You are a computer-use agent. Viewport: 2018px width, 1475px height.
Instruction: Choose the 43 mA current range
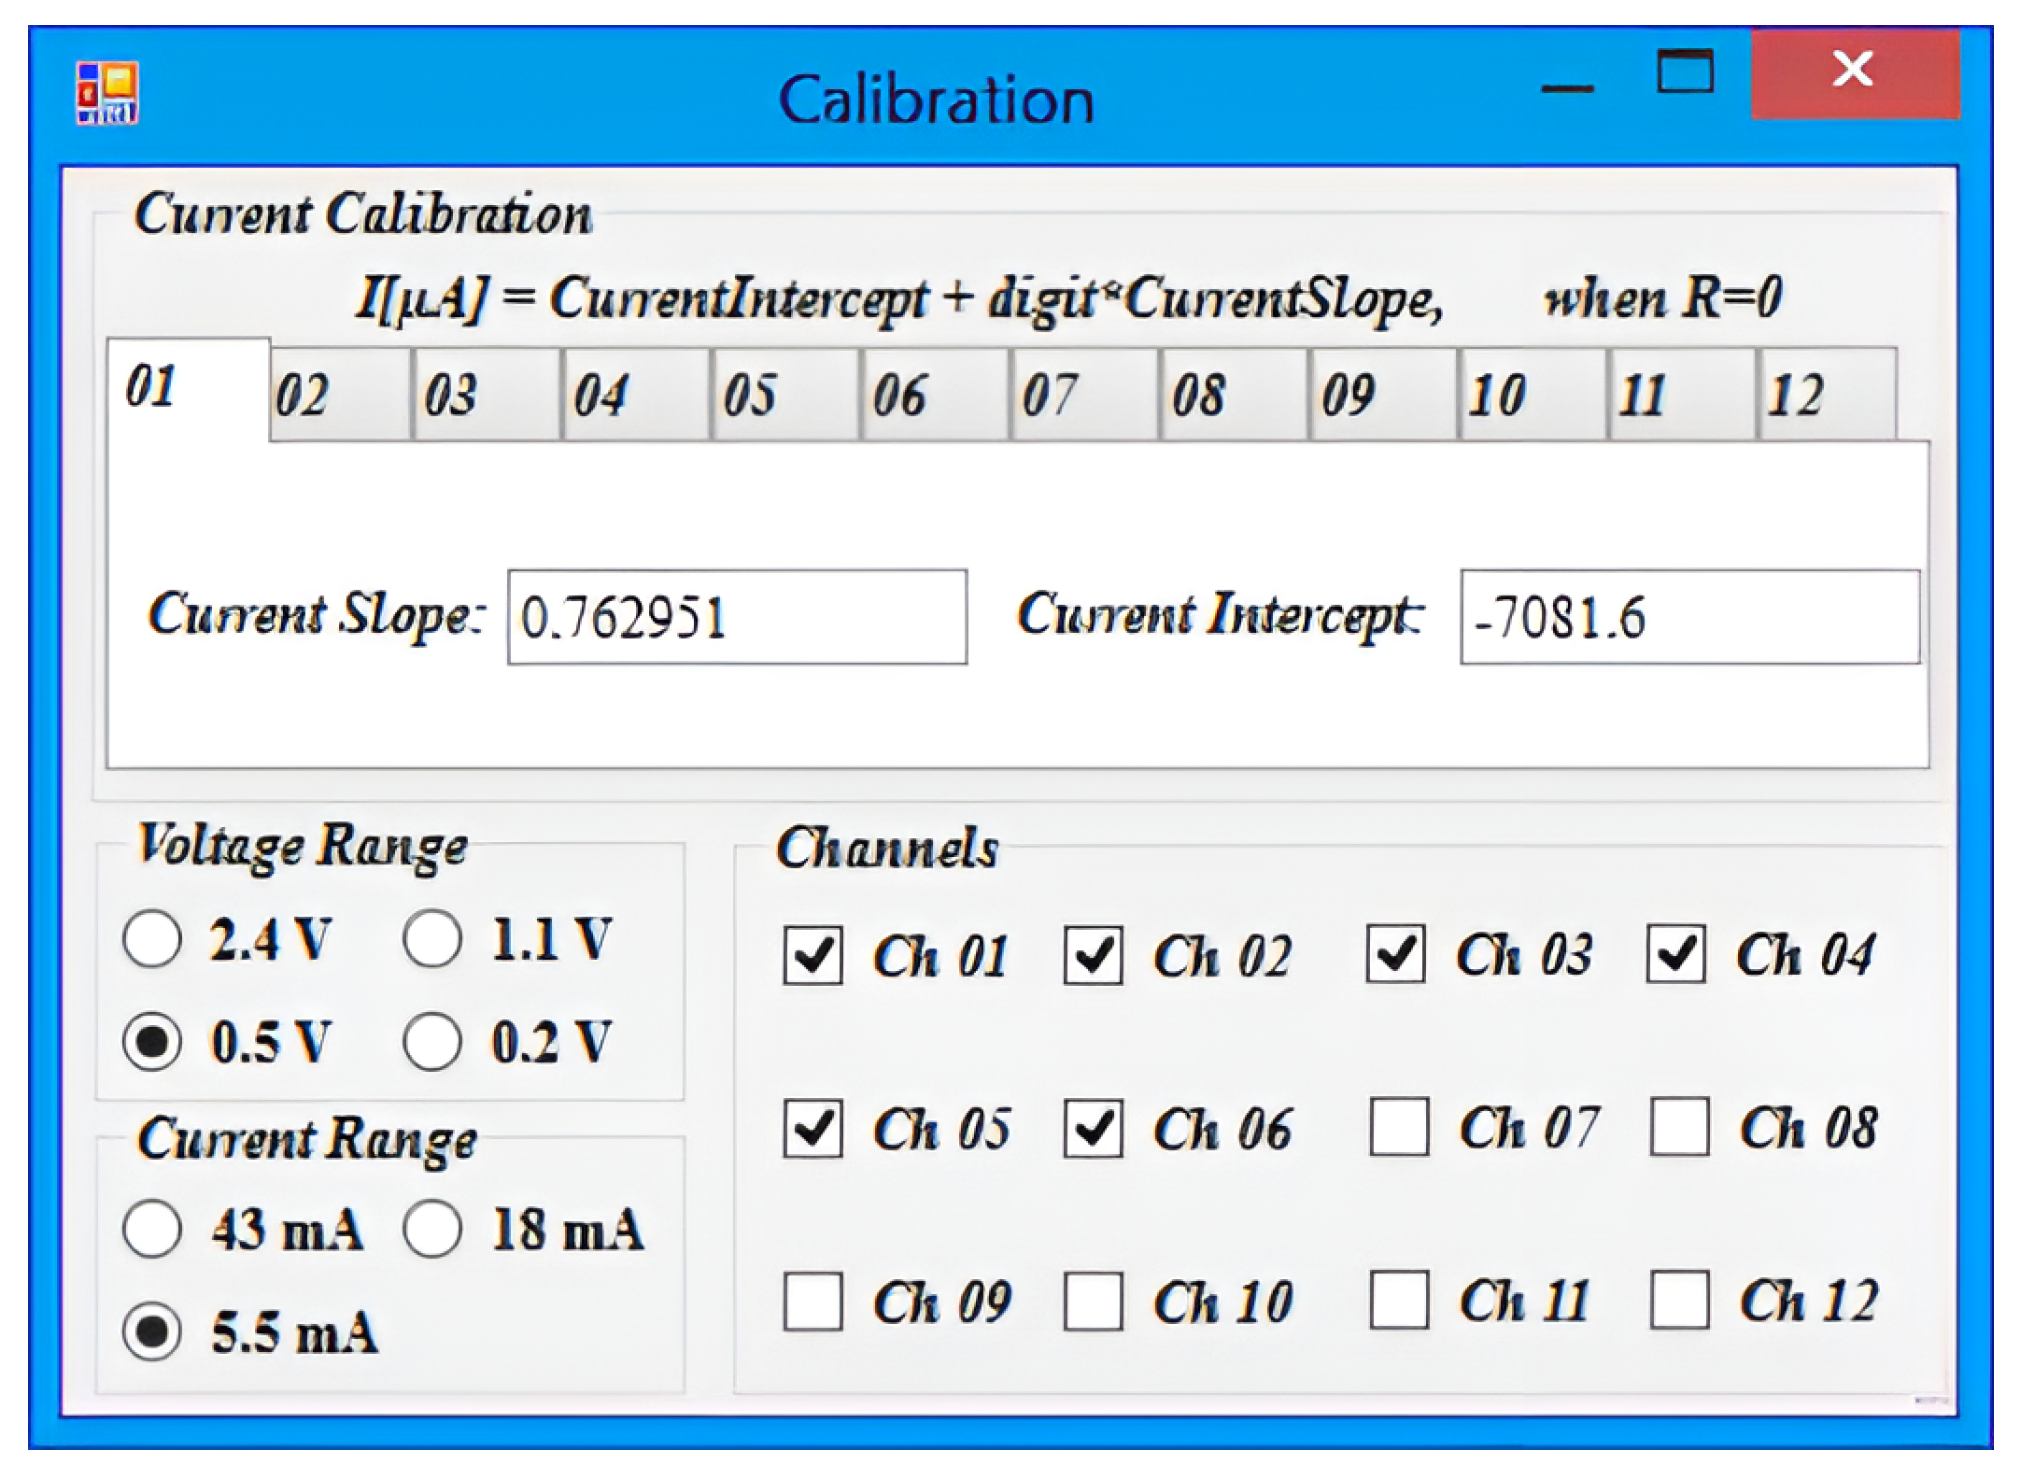pos(152,1229)
